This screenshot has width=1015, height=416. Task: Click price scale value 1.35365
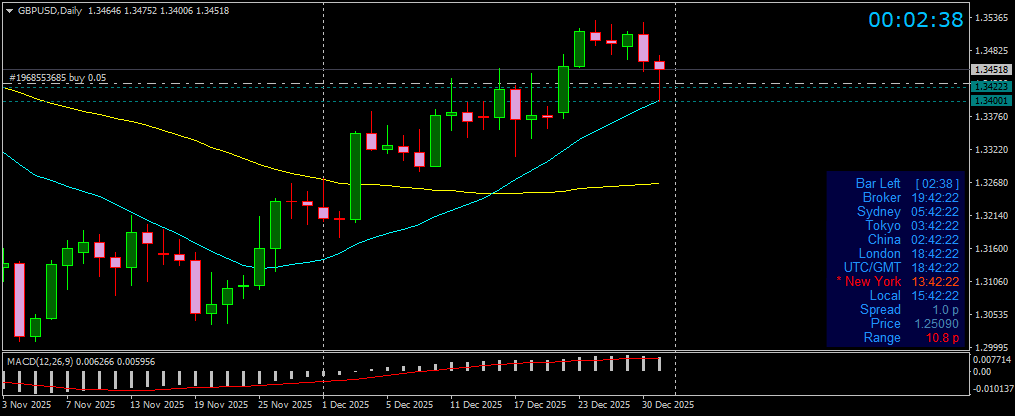992,18
